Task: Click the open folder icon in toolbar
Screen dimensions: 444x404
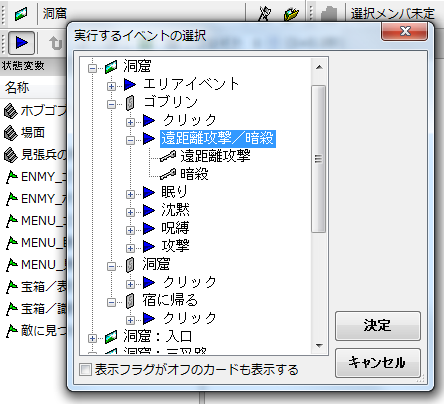Action: click(x=291, y=14)
